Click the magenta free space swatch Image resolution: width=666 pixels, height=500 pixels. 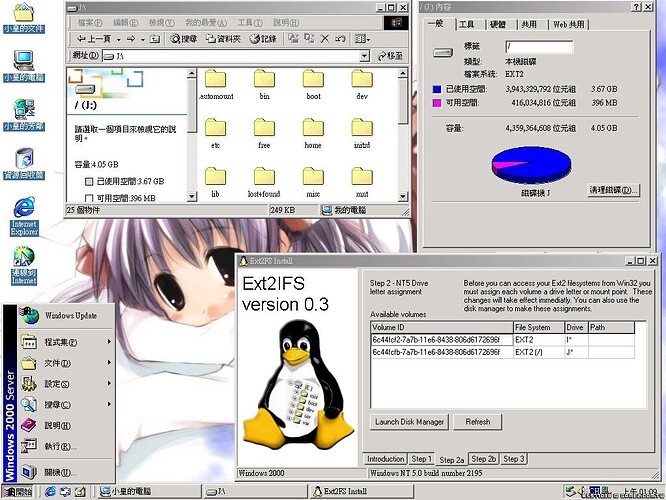[x=437, y=103]
